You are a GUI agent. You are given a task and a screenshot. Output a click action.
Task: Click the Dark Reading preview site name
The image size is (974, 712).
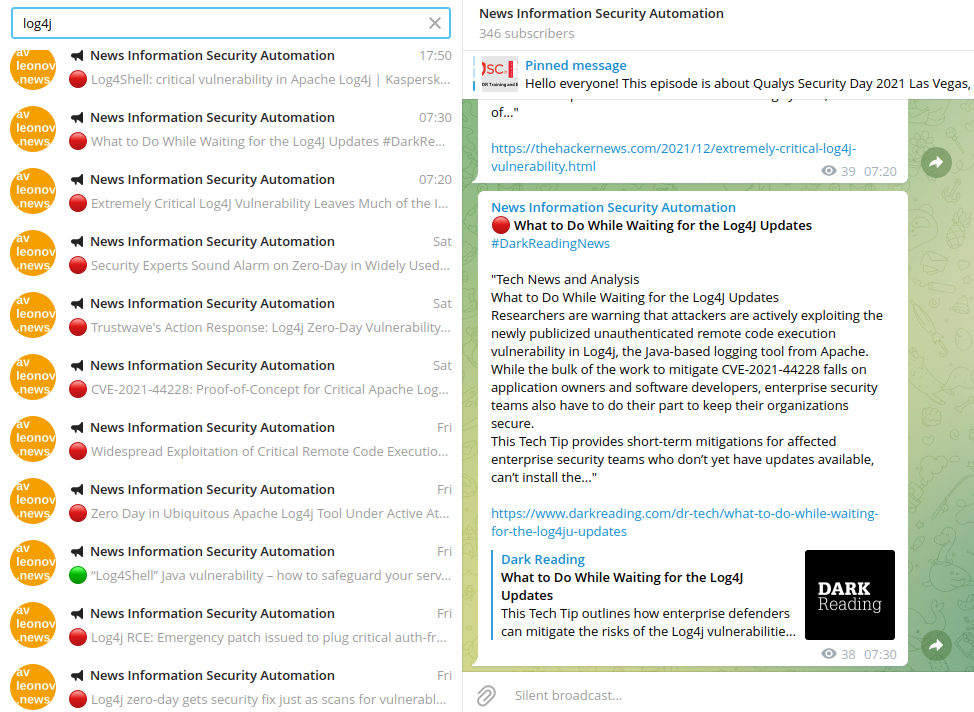(543, 559)
